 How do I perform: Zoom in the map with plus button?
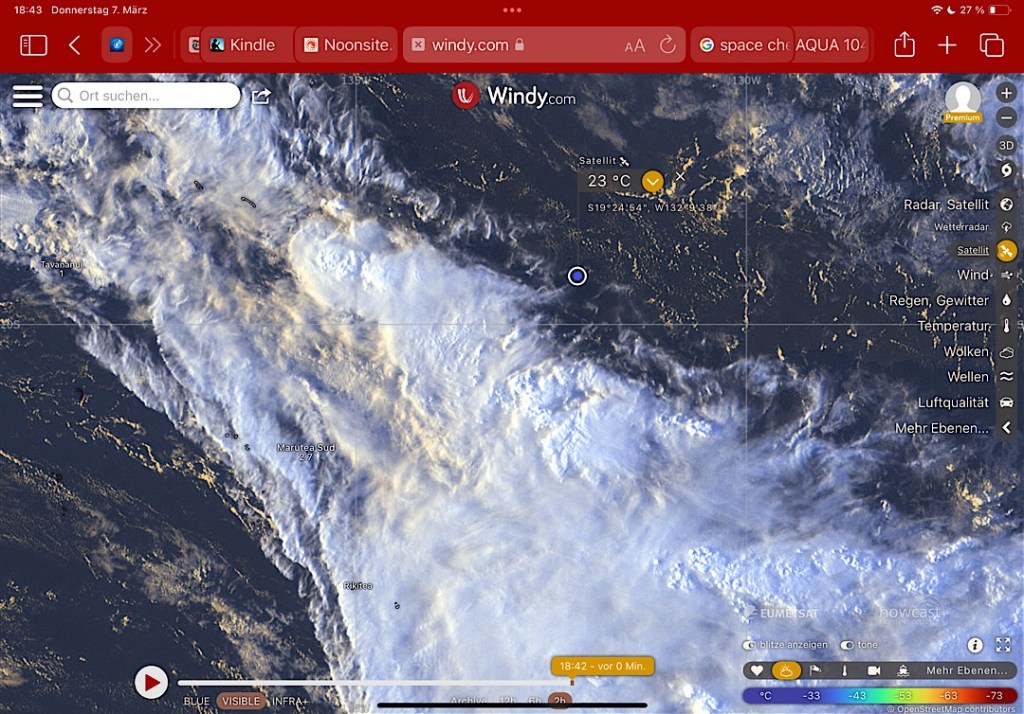coord(1006,93)
